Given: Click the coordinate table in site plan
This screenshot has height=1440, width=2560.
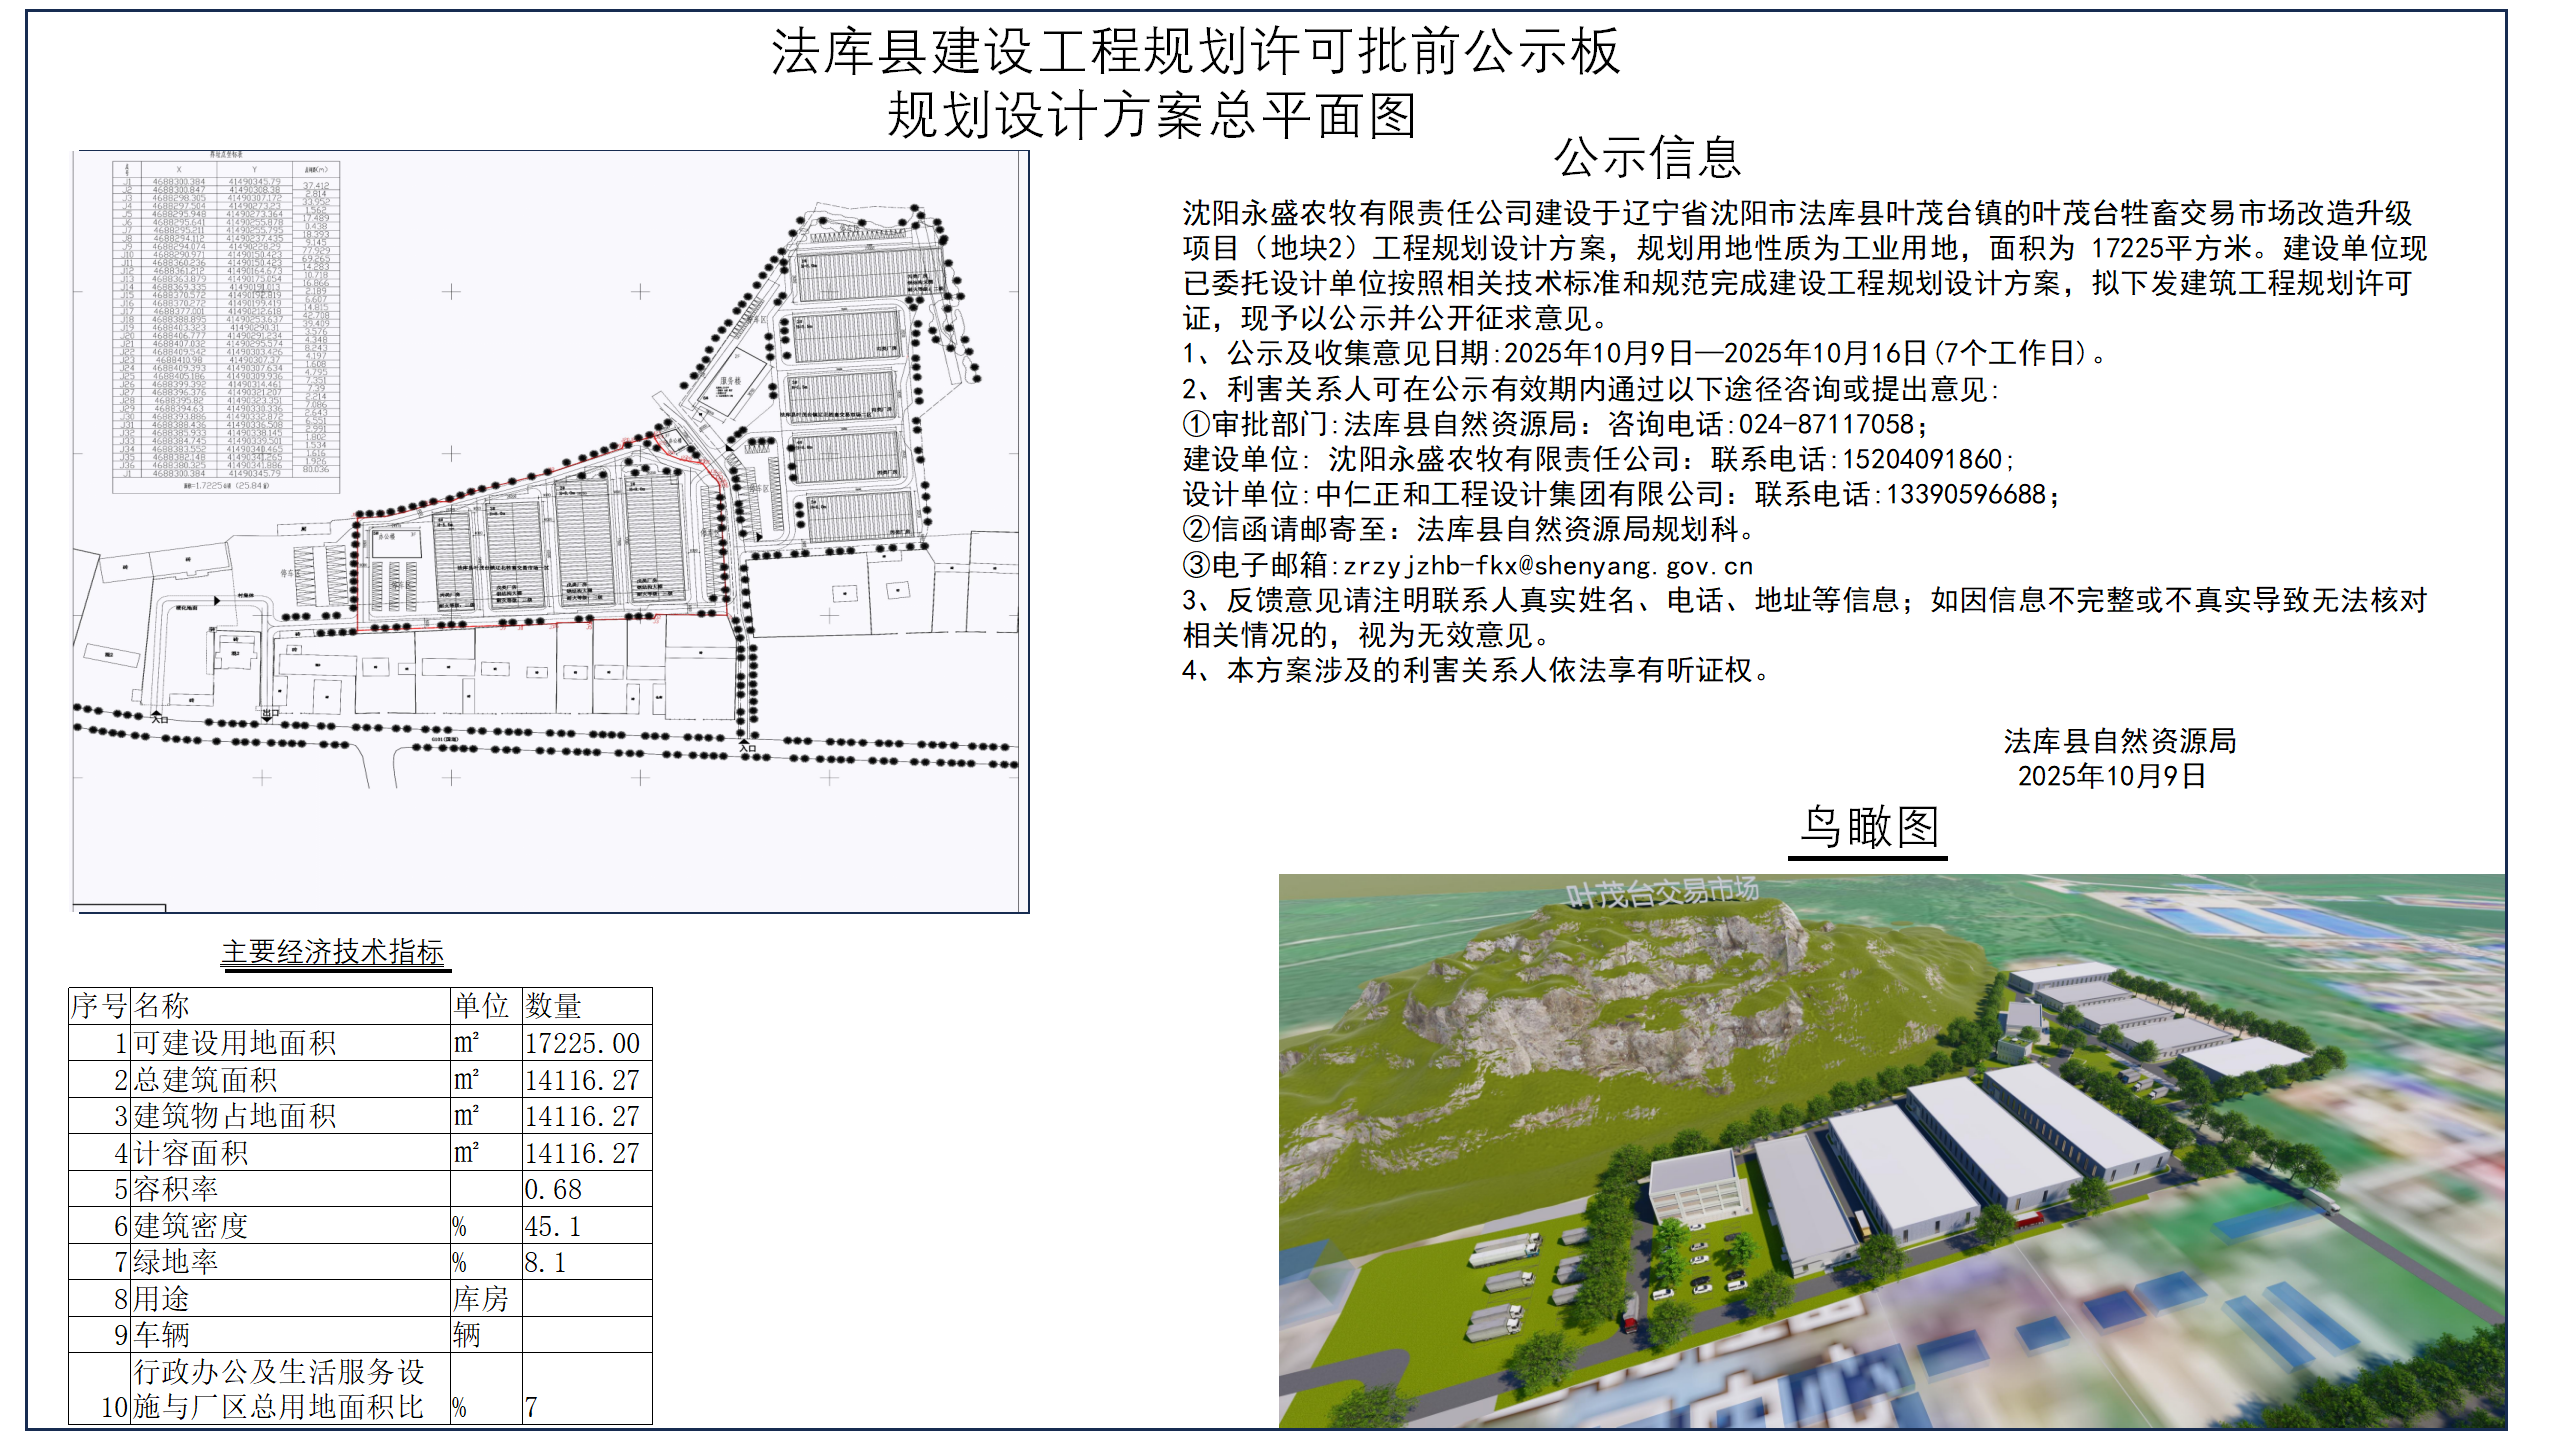Looking at the screenshot, I should coord(227,325).
